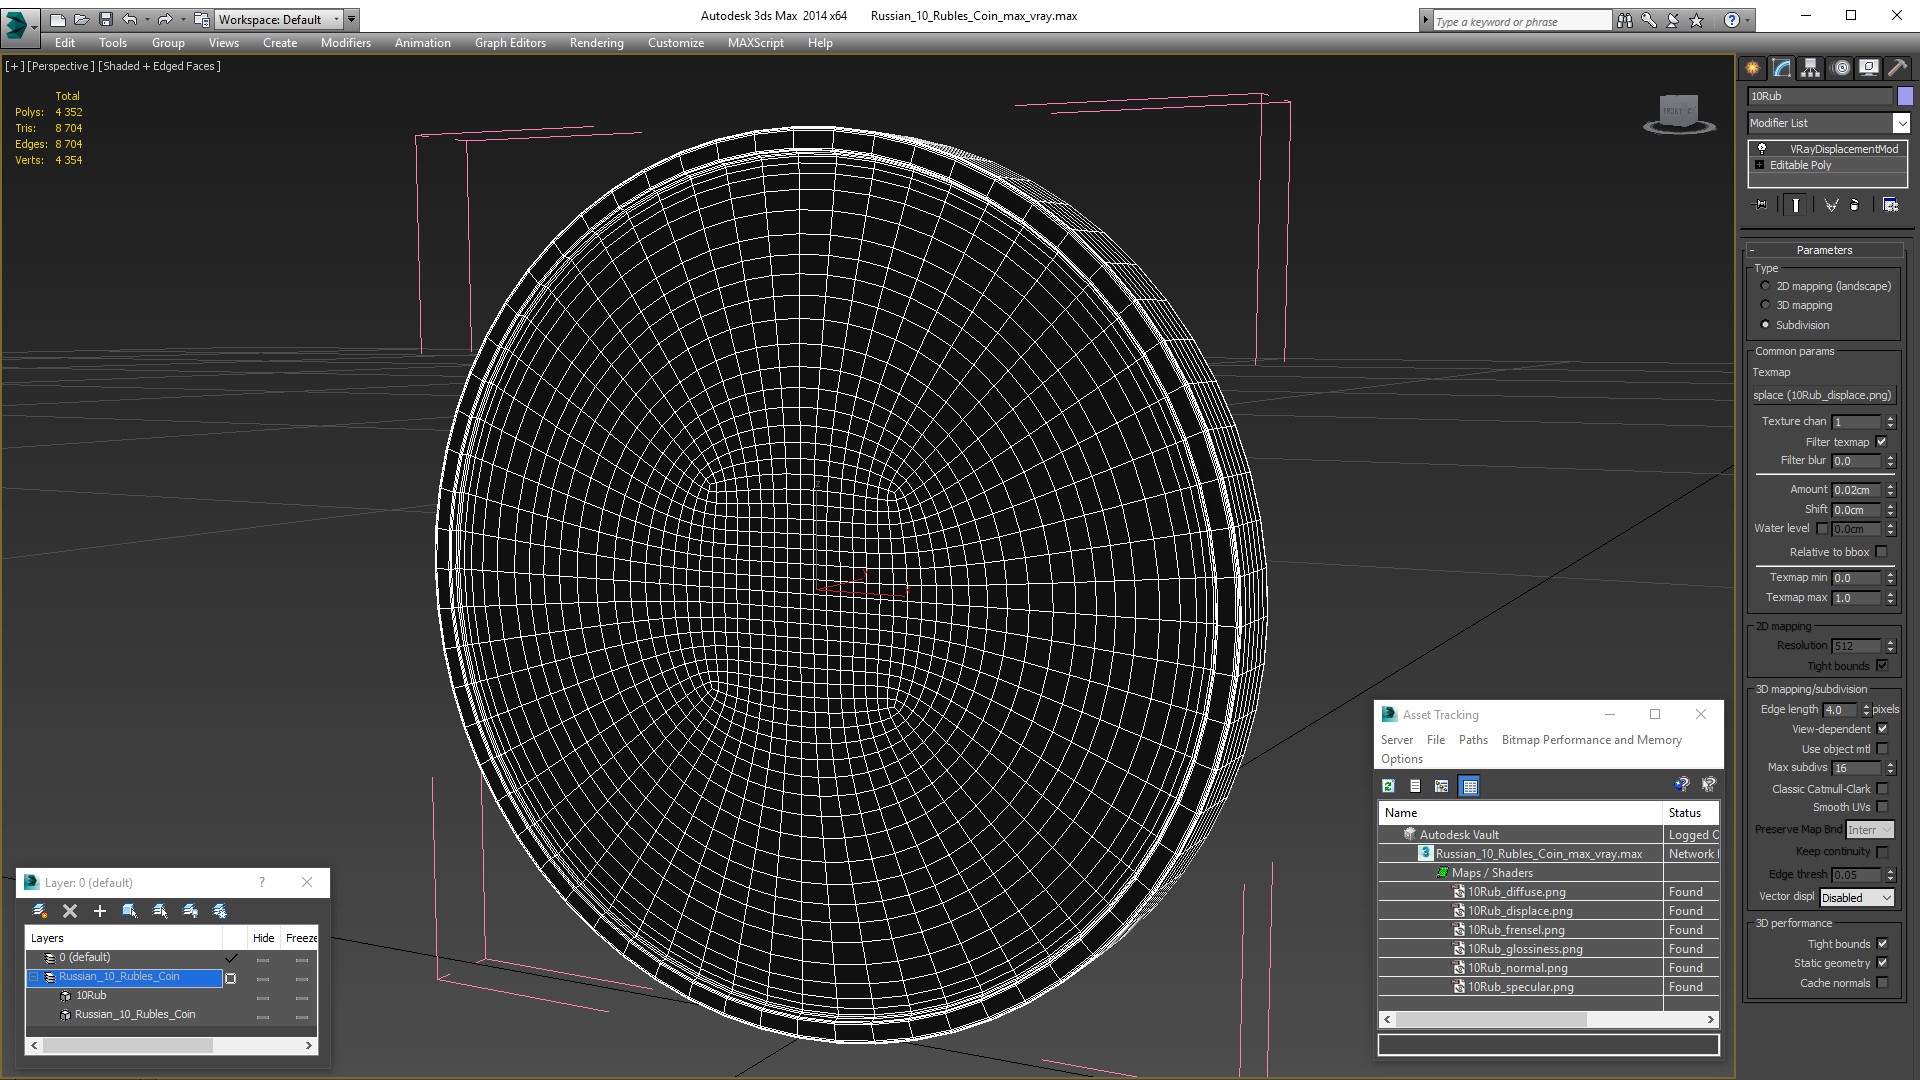Open the Vector displ Disabled dropdown
Image resolution: width=1920 pixels, height=1080 pixels.
point(1857,898)
